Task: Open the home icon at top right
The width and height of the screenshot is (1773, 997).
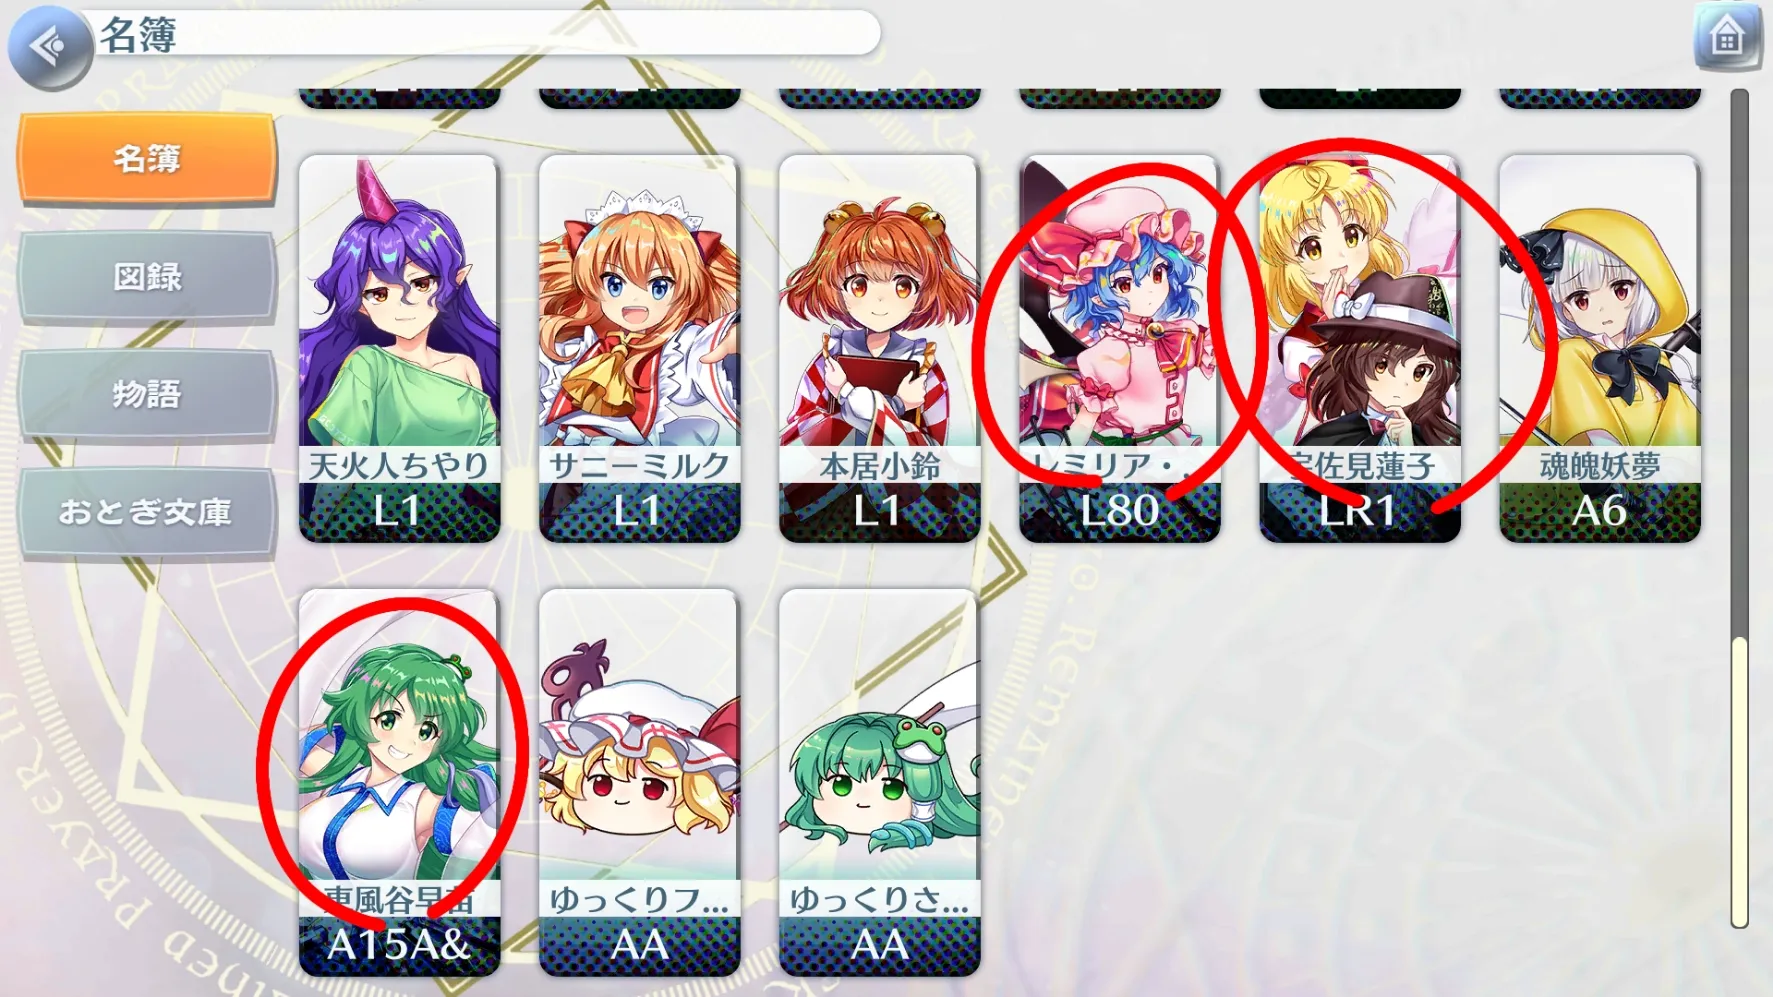Action: click(1727, 37)
